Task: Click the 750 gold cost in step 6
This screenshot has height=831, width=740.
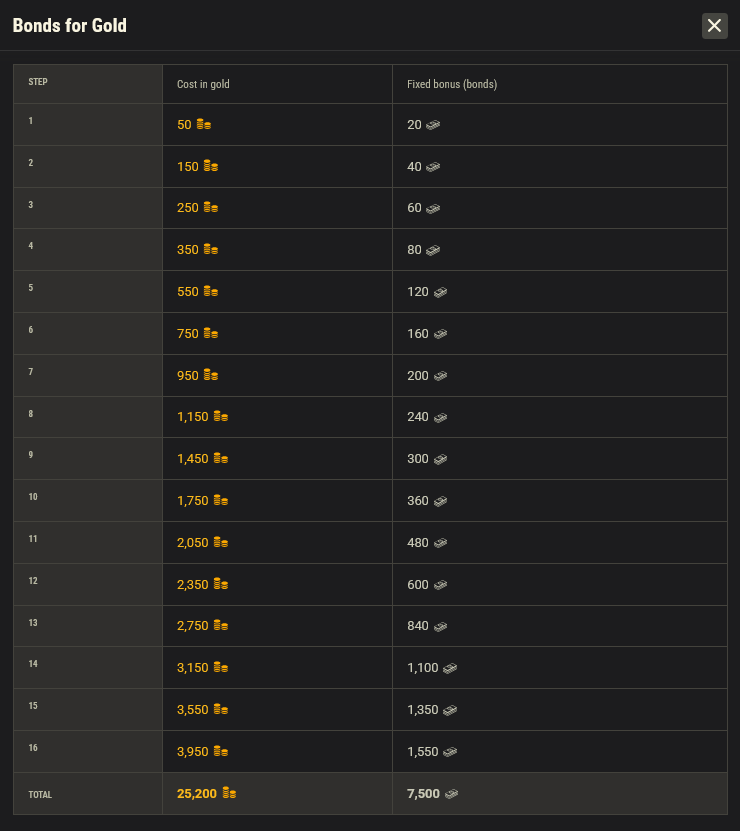Action: coord(188,334)
